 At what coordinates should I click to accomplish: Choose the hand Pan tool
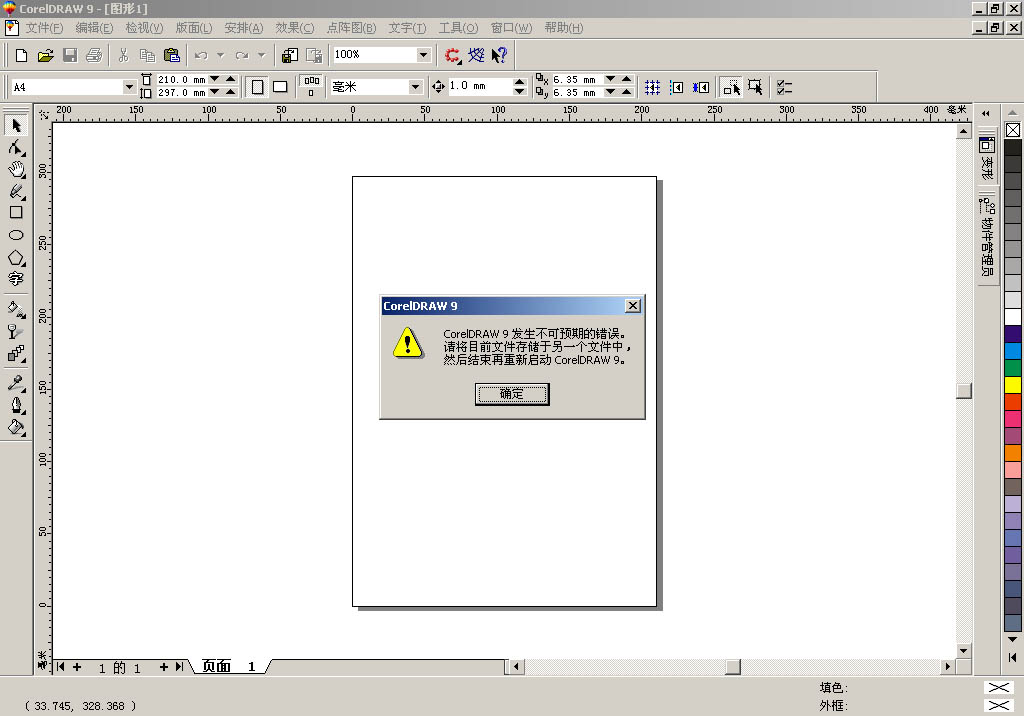pos(16,169)
